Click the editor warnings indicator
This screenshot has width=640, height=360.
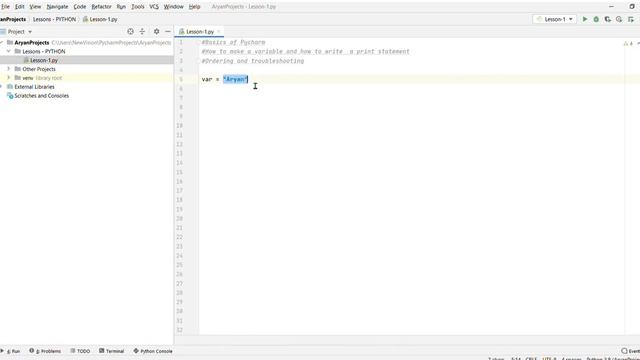(x=628, y=43)
